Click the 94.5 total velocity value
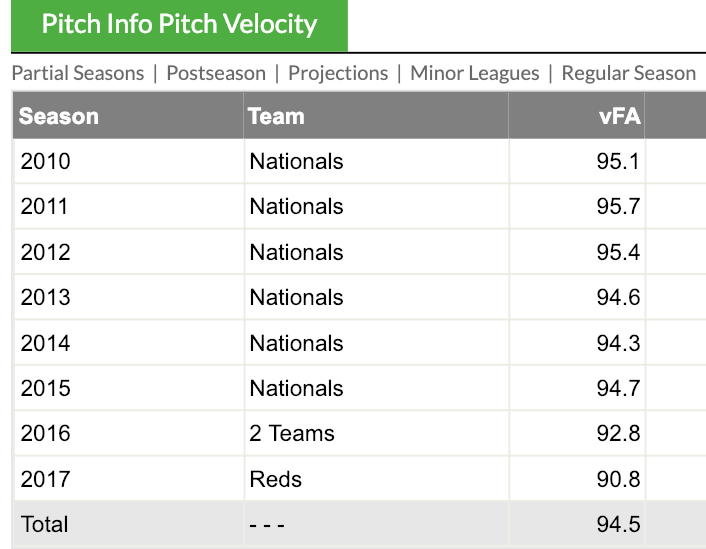Viewport: 706px width, 549px height. tap(618, 524)
